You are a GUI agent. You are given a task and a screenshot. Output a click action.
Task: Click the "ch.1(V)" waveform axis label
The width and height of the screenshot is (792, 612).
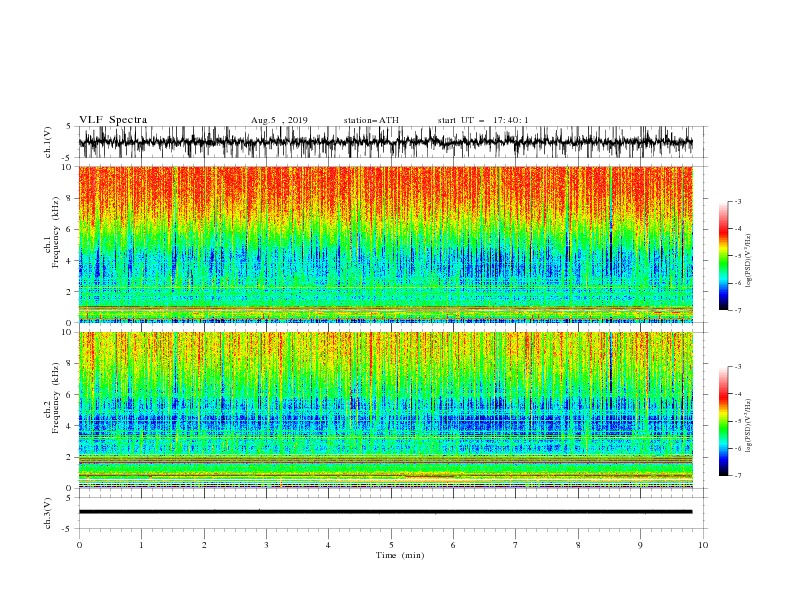[x=48, y=142]
